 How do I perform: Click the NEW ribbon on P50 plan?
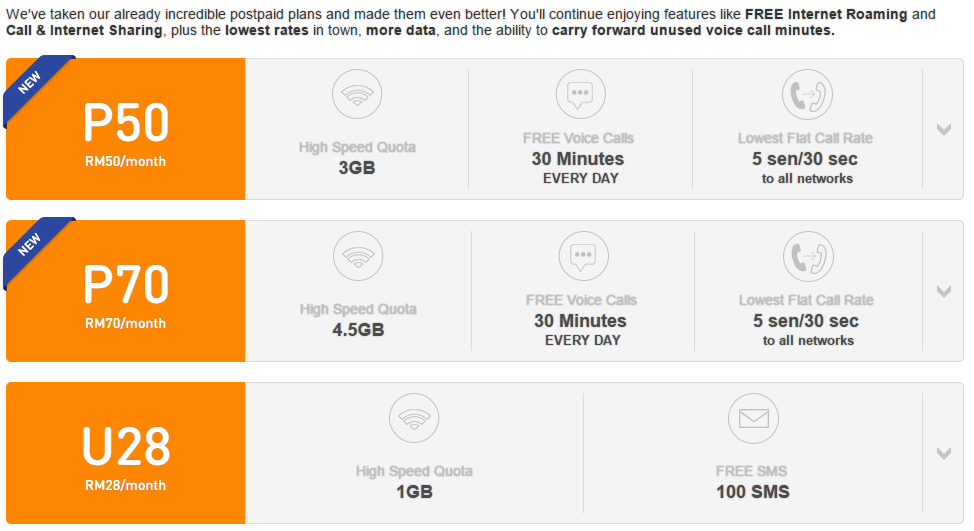pyautogui.click(x=31, y=84)
